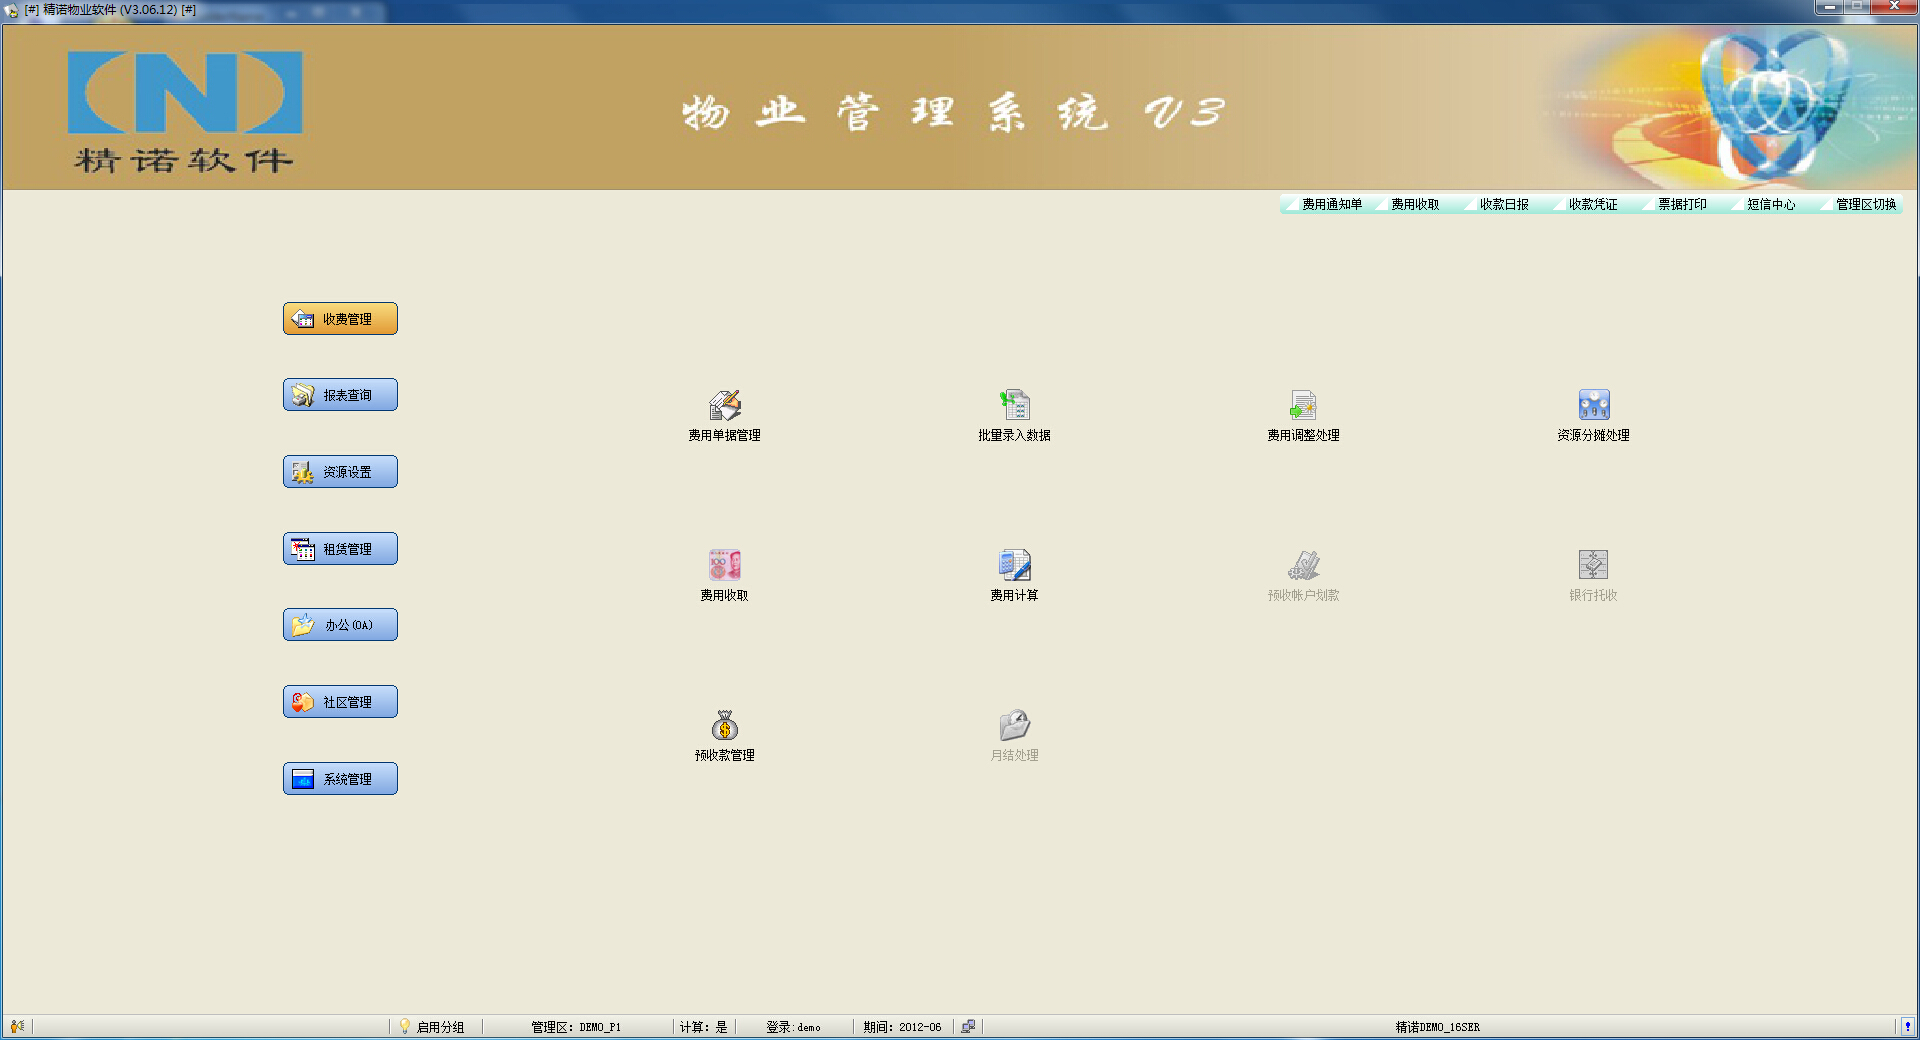Switch to 租赁管理 leasing module
Image resolution: width=1920 pixels, height=1040 pixels.
click(x=340, y=549)
